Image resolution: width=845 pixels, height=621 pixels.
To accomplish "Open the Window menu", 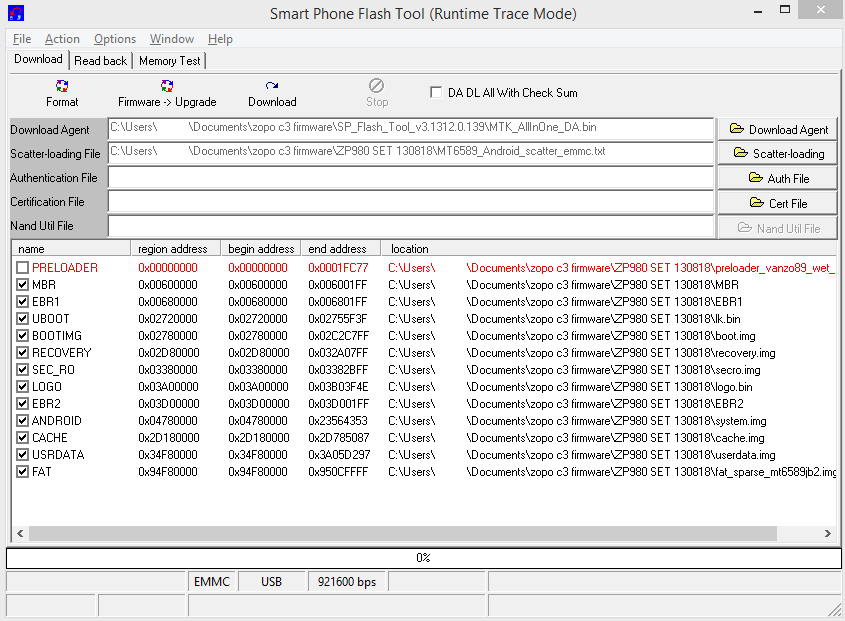I will pos(172,39).
